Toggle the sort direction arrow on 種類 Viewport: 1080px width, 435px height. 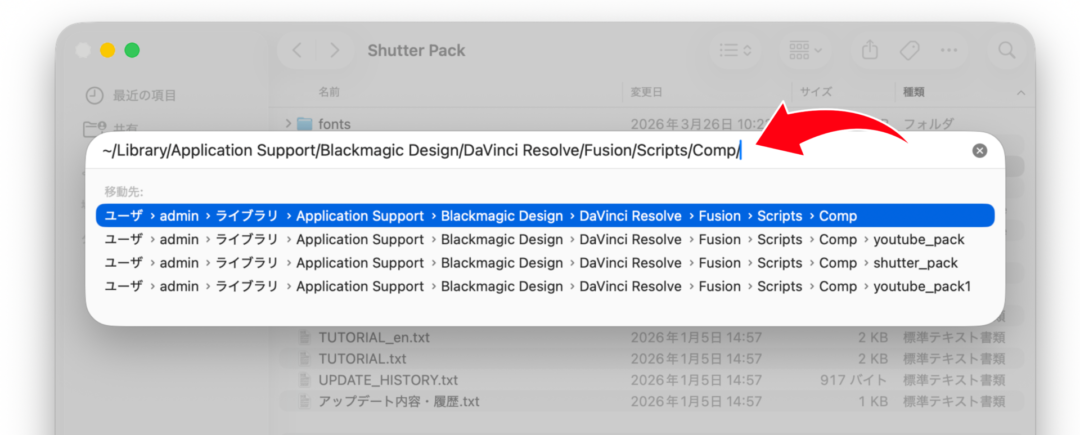point(1021,92)
